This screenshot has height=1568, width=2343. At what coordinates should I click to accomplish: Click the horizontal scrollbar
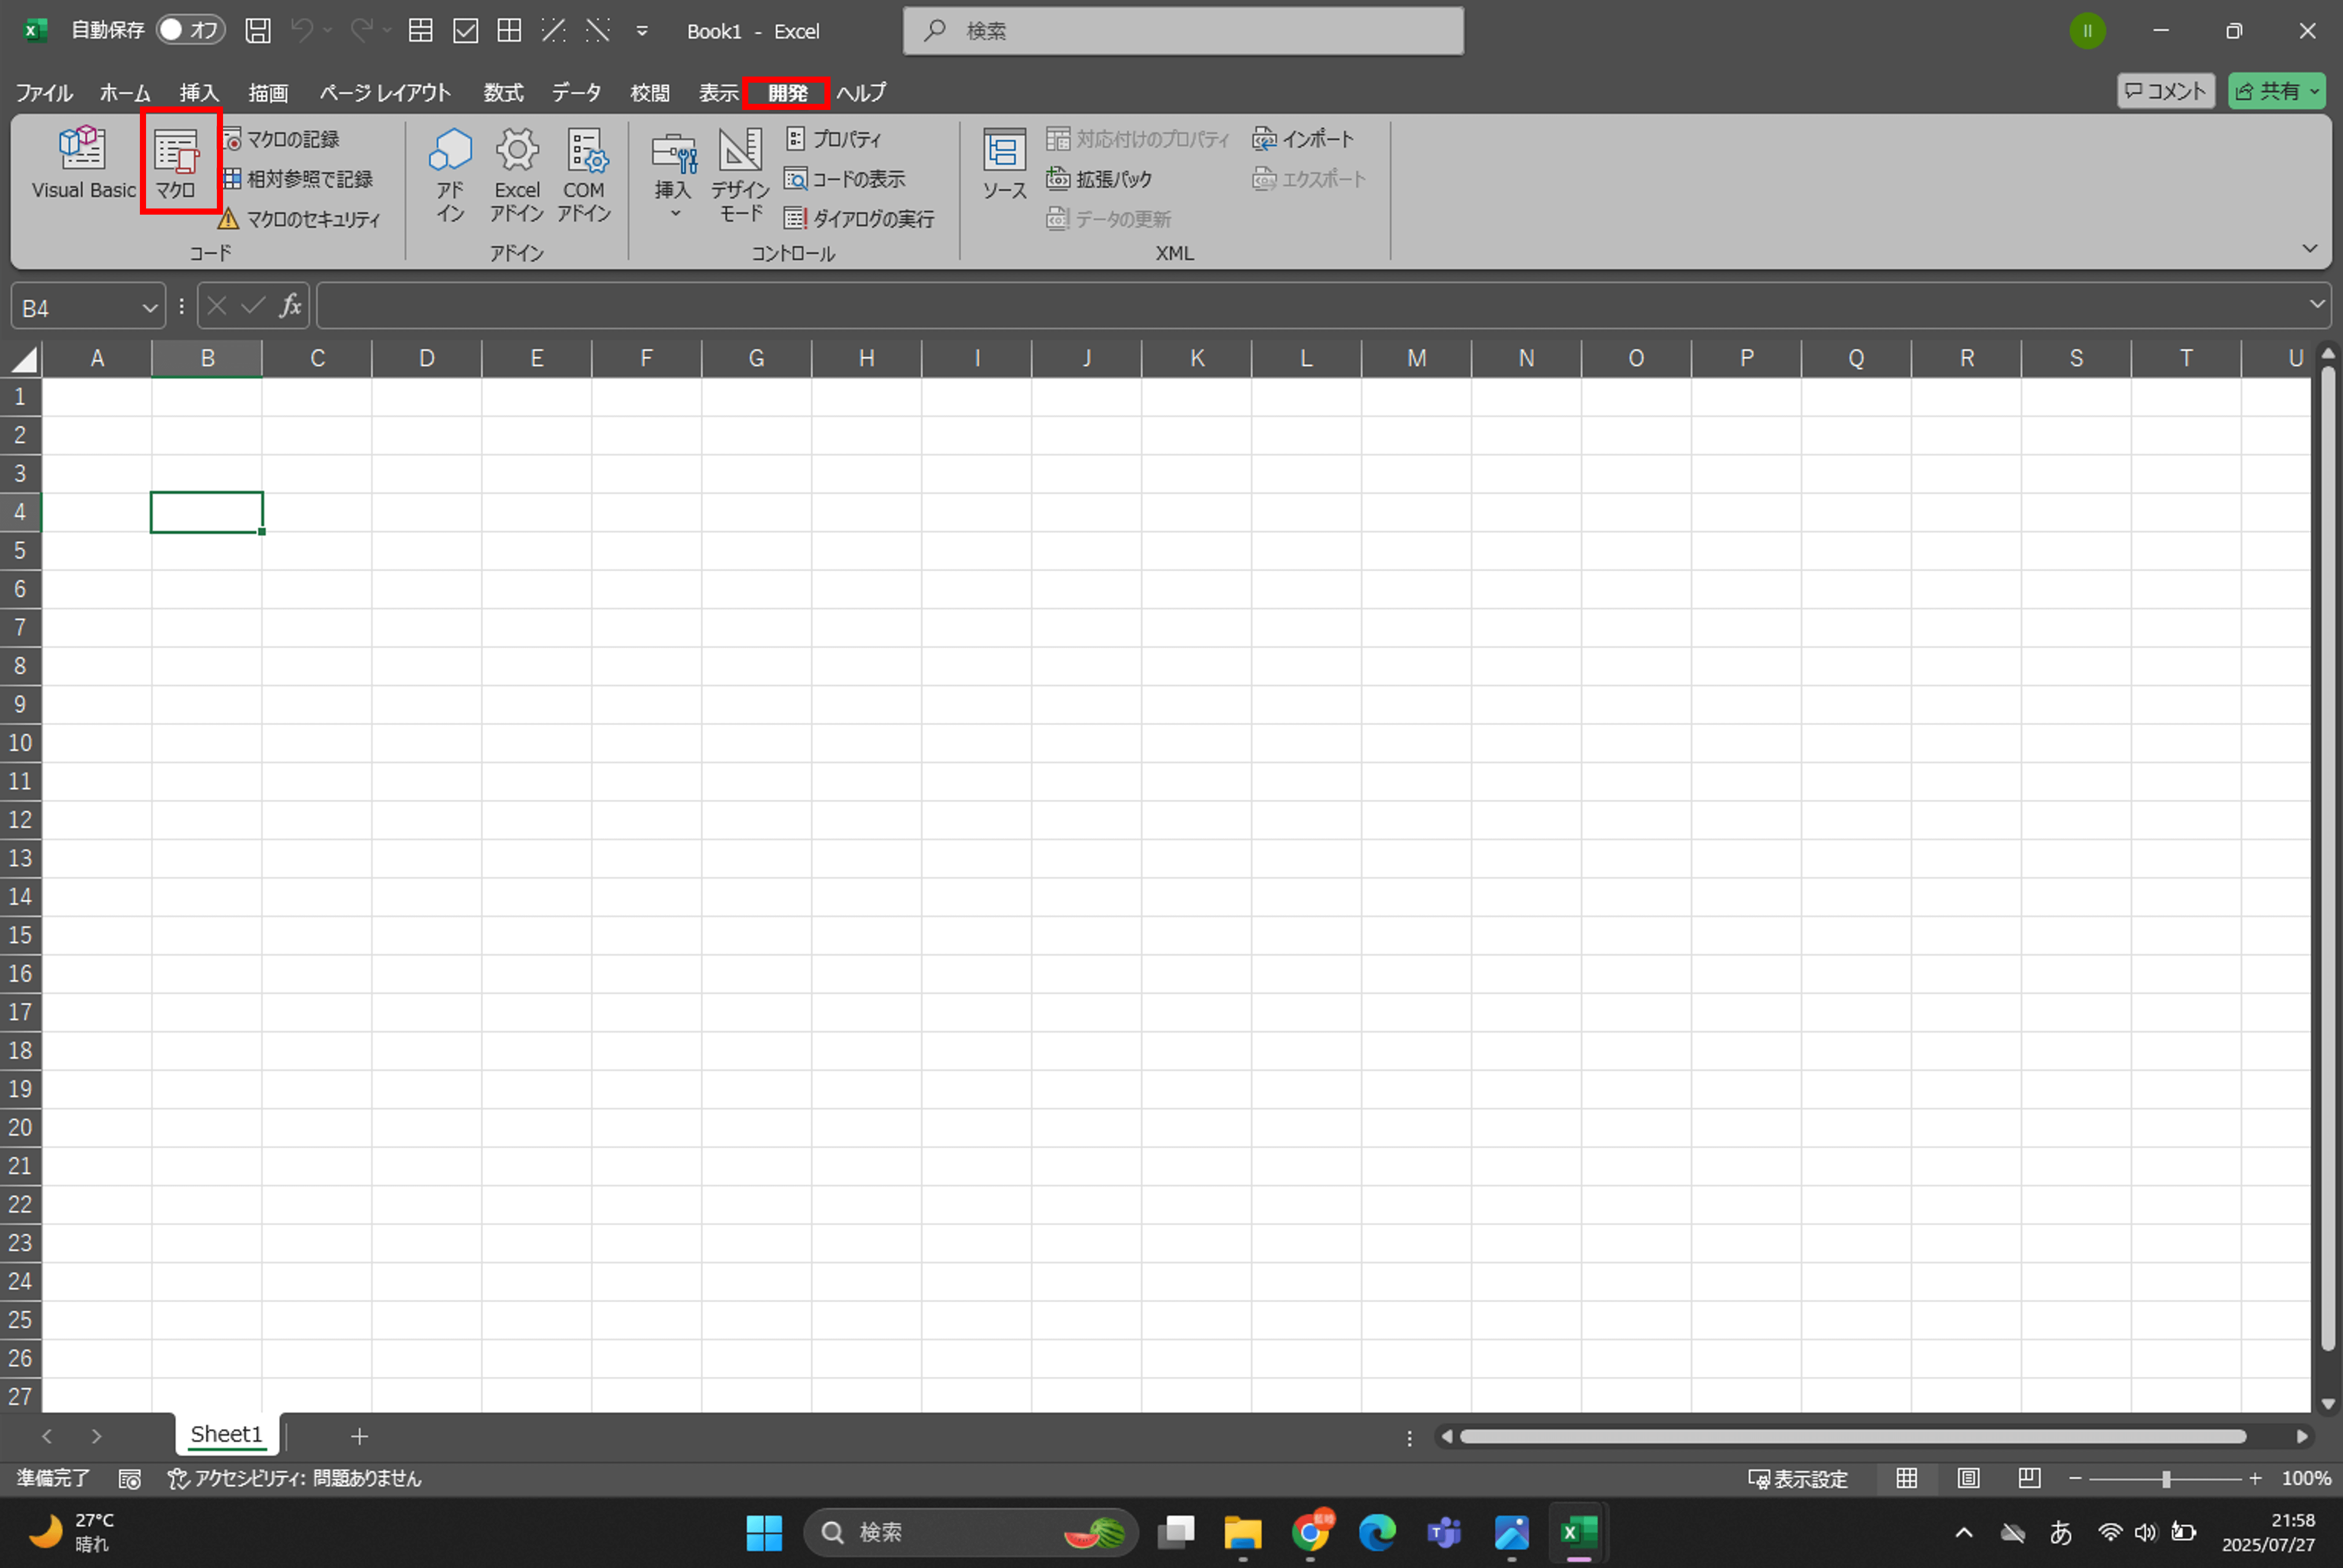pyautogui.click(x=1852, y=1436)
